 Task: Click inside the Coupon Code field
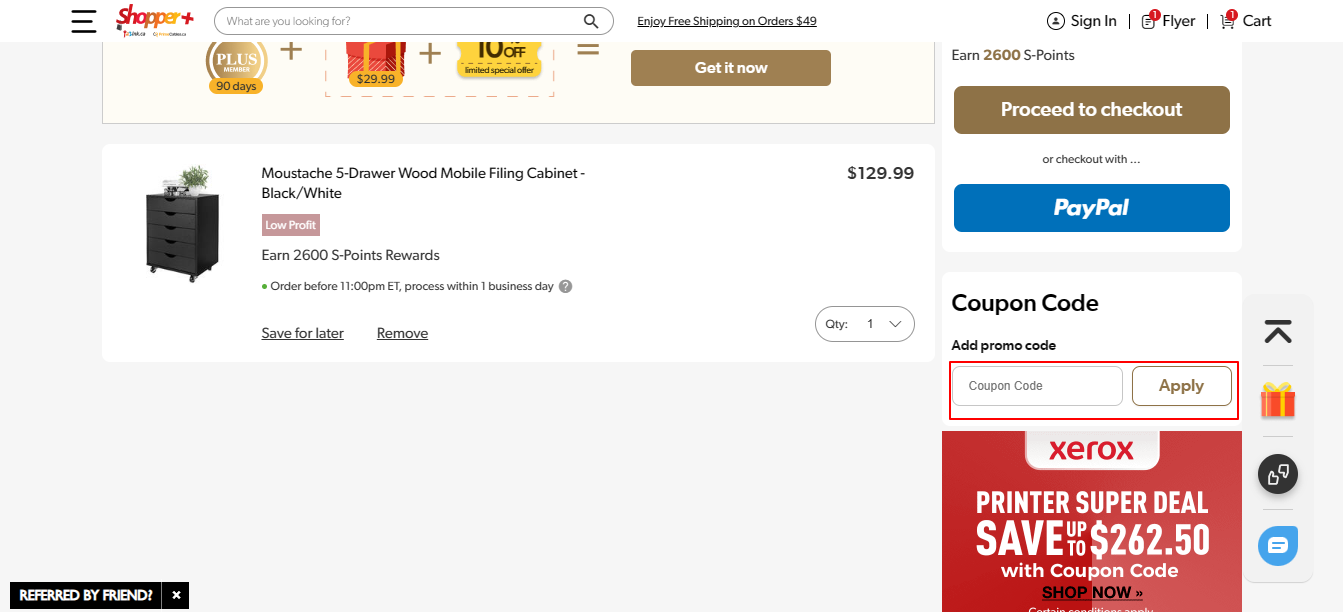click(1037, 385)
